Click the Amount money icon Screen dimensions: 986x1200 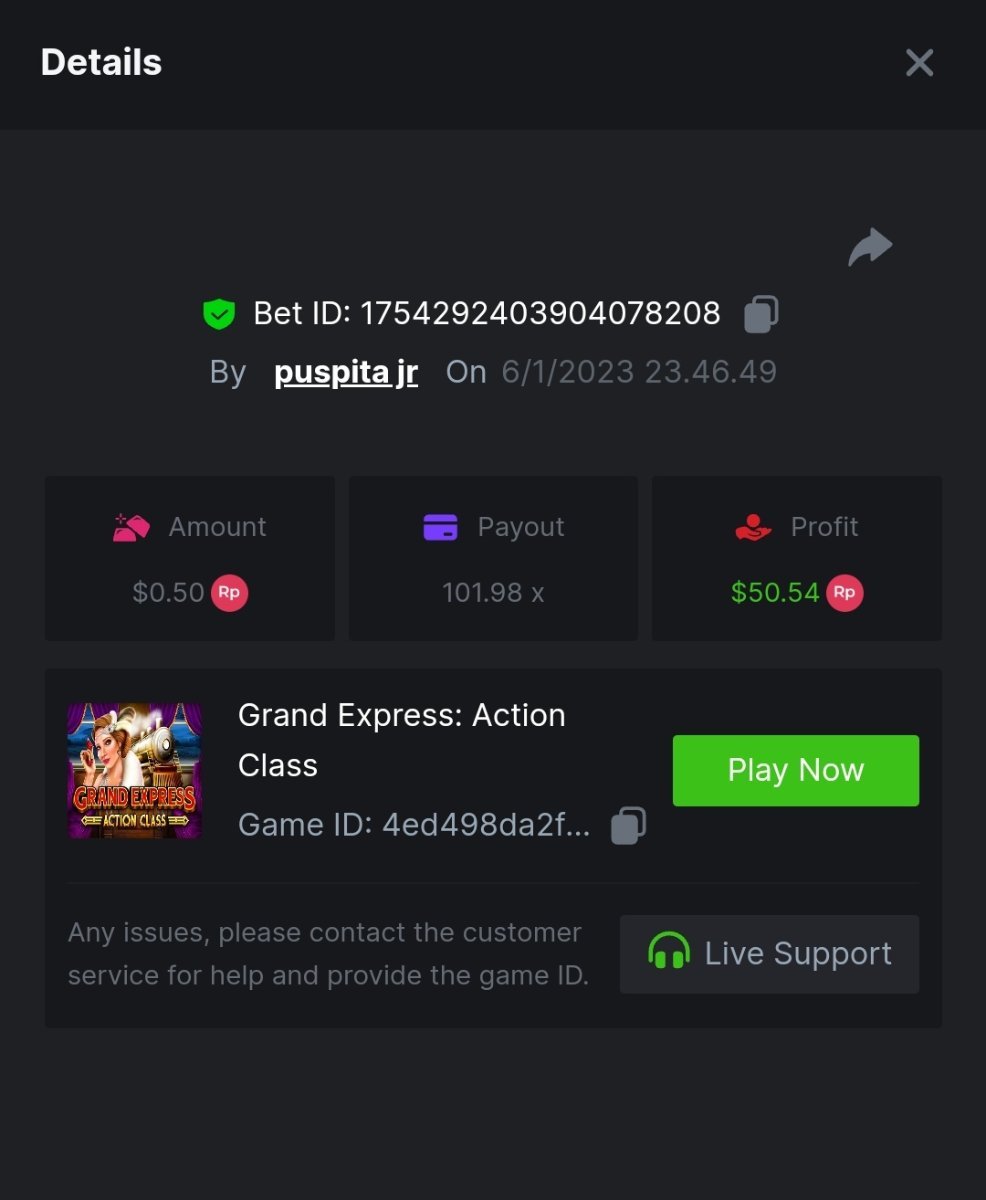pyautogui.click(x=131, y=527)
